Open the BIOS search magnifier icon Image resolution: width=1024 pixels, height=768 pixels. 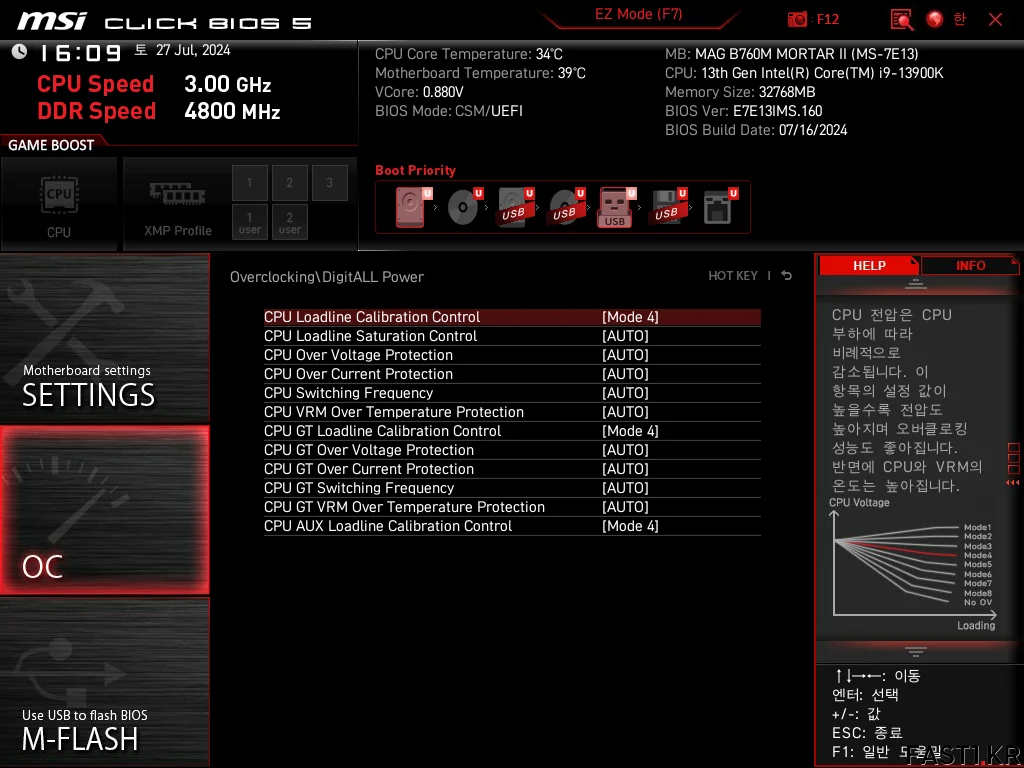coord(901,20)
